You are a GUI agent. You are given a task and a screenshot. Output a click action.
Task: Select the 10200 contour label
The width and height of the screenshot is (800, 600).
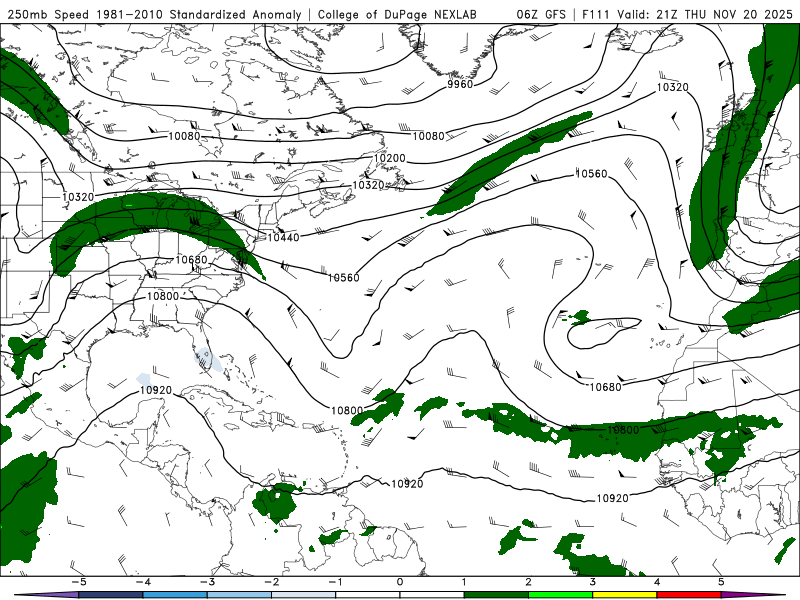pos(389,158)
